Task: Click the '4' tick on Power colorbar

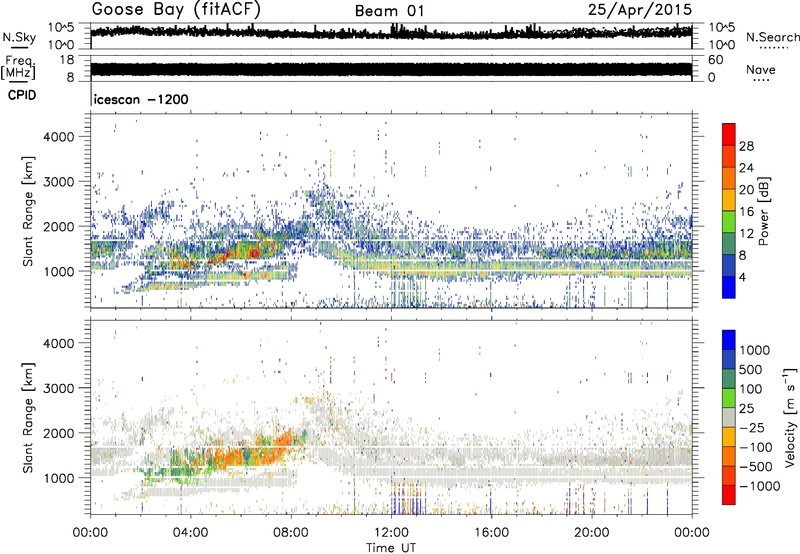Action: pyautogui.click(x=743, y=277)
